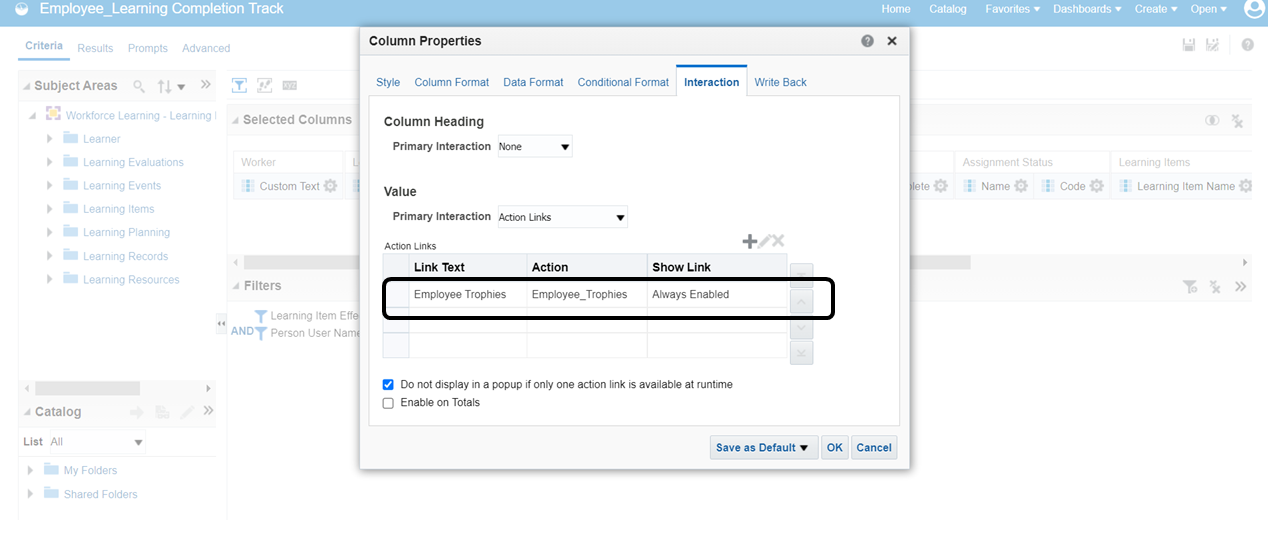The image size is (1268, 559).
Task: Click the user profile icon at top right
Action: point(1254,9)
